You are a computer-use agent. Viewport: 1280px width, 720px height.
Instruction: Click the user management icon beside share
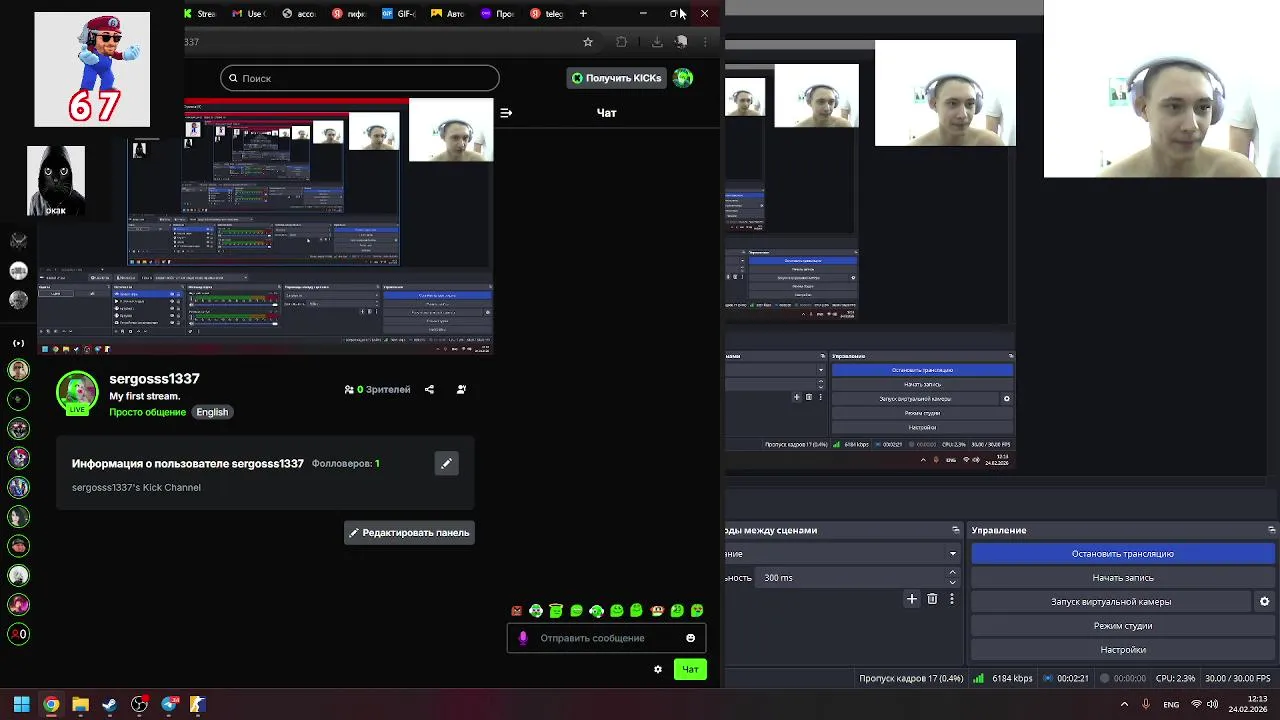[461, 389]
